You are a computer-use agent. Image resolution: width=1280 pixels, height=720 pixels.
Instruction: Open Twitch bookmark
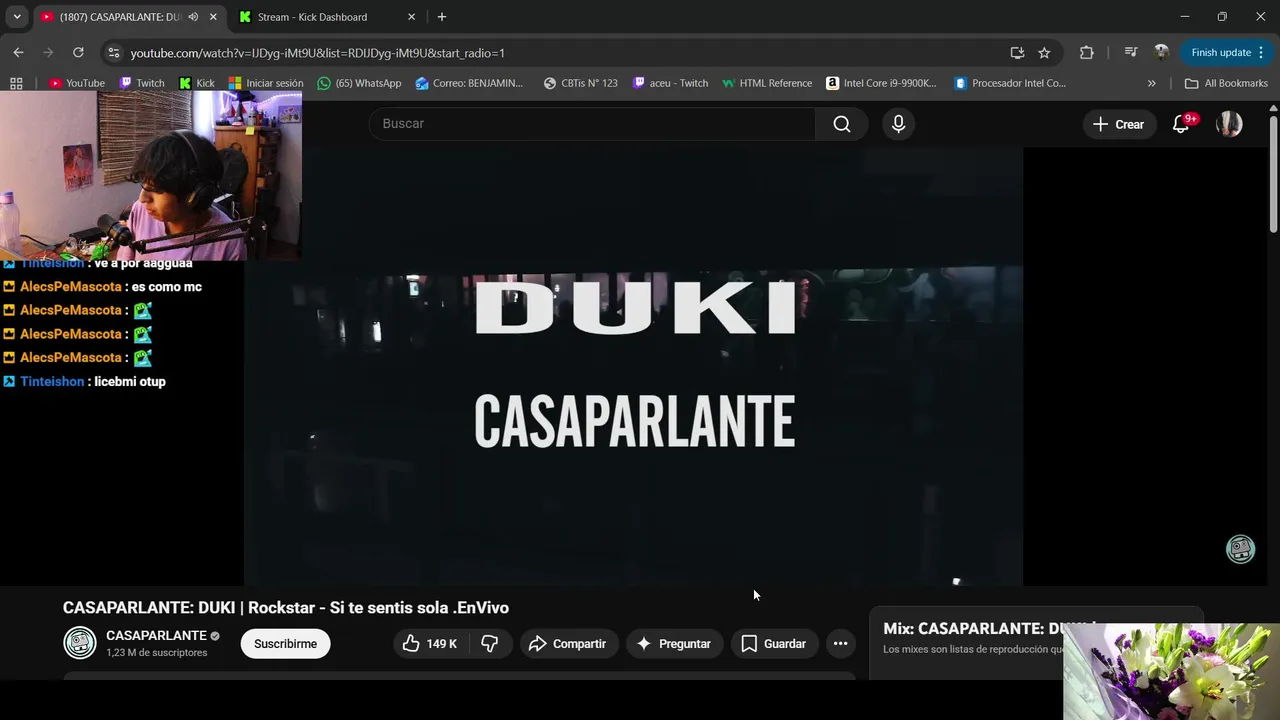(142, 83)
